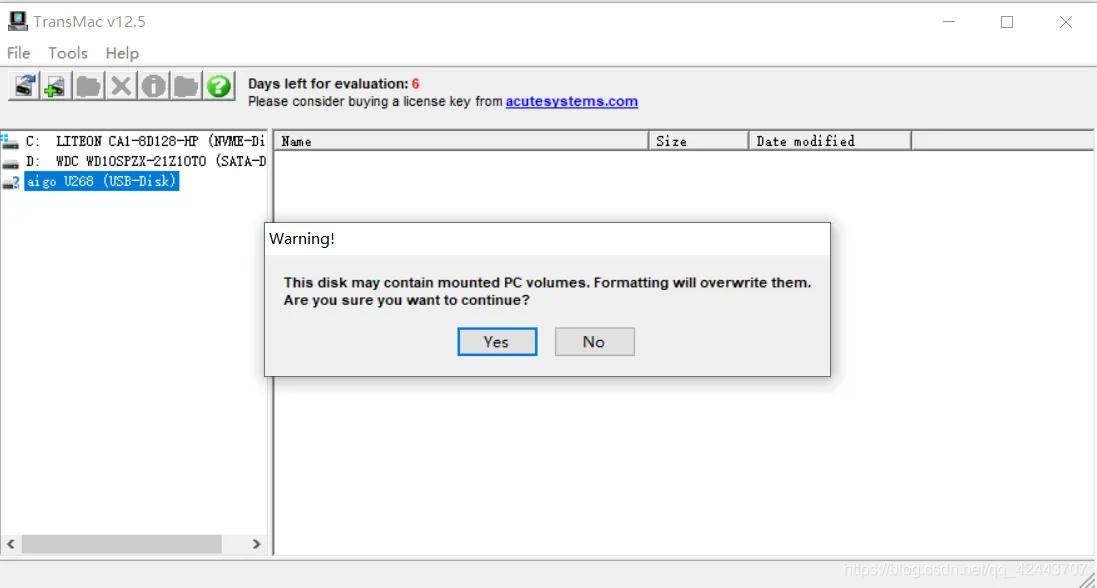
Task: Click the Days left for evaluation text
Action: tap(334, 84)
